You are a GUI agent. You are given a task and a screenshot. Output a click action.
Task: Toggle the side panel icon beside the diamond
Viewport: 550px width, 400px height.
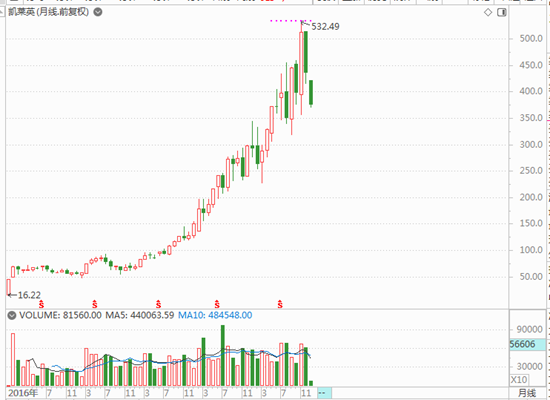502,13
